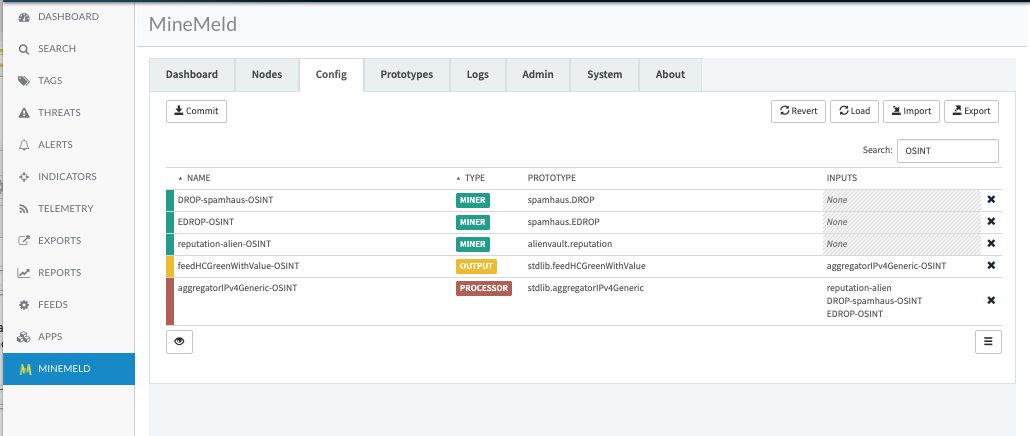Click the Tags icon in sidebar

24,81
